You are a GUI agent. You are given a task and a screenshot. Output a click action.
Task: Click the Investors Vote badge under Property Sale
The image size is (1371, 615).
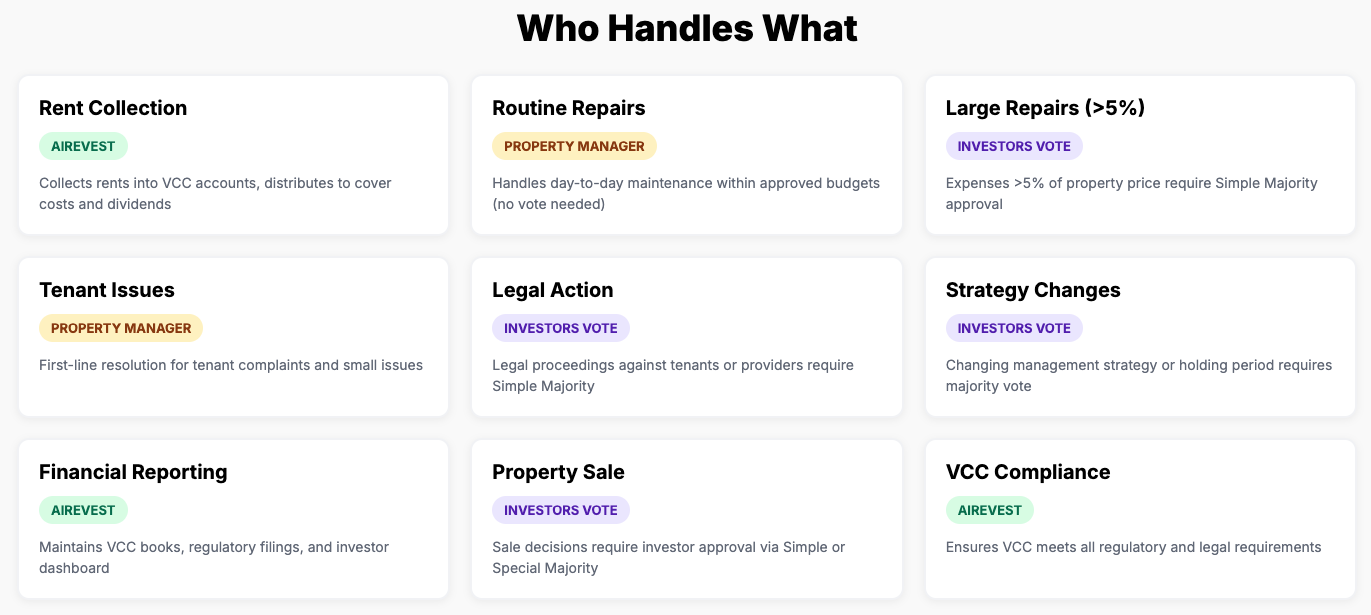(x=561, y=510)
